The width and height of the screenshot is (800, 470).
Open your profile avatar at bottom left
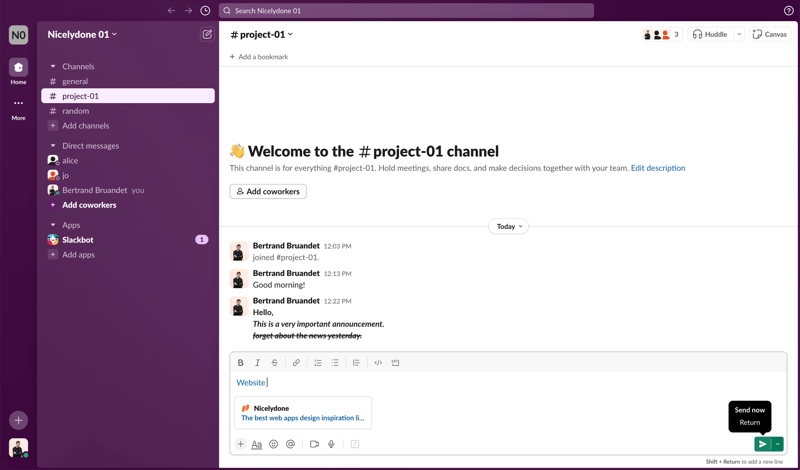(x=18, y=448)
